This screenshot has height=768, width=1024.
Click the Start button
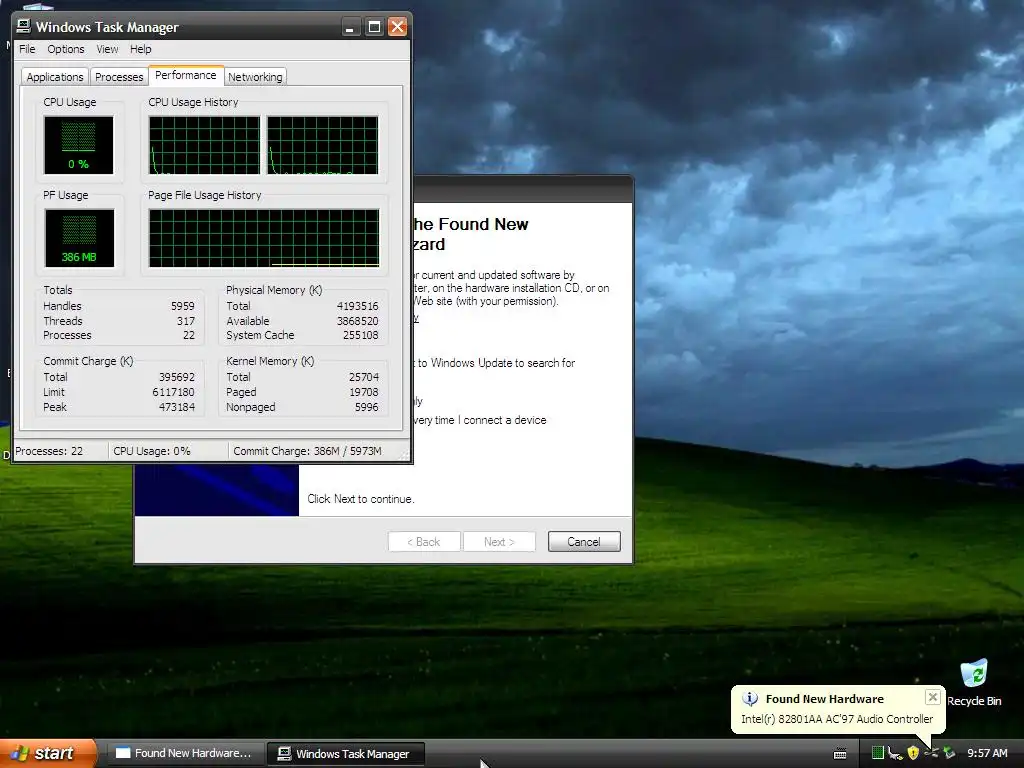pos(49,753)
